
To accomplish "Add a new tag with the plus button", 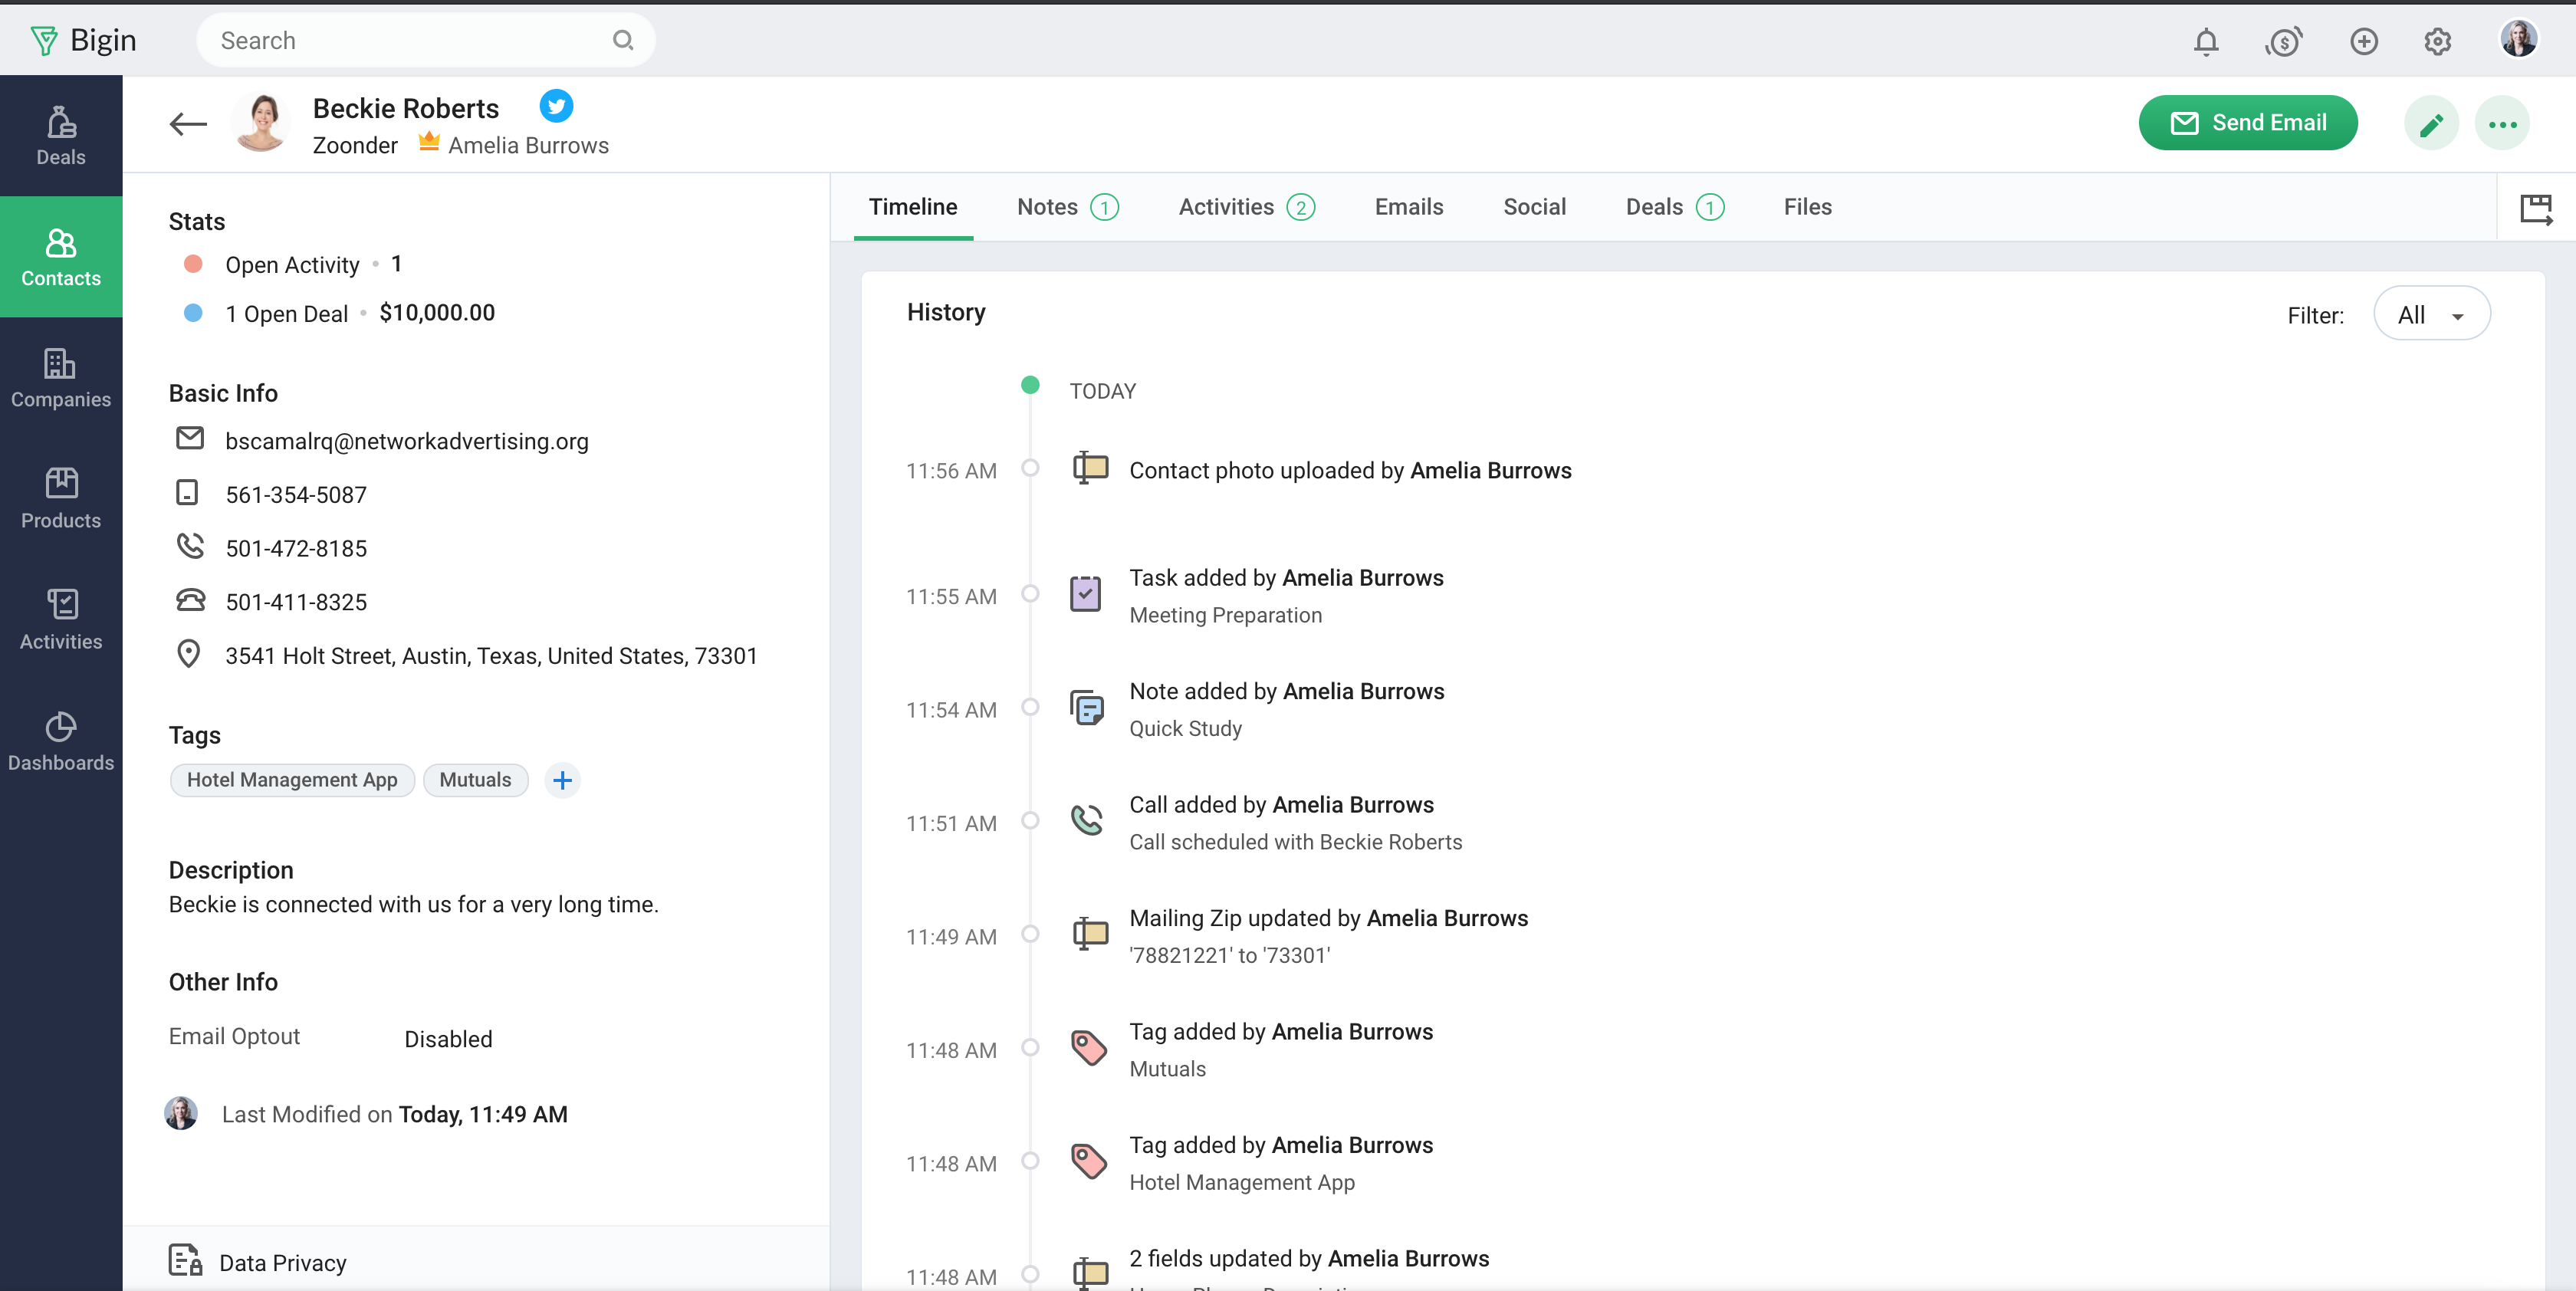I will pos(562,780).
